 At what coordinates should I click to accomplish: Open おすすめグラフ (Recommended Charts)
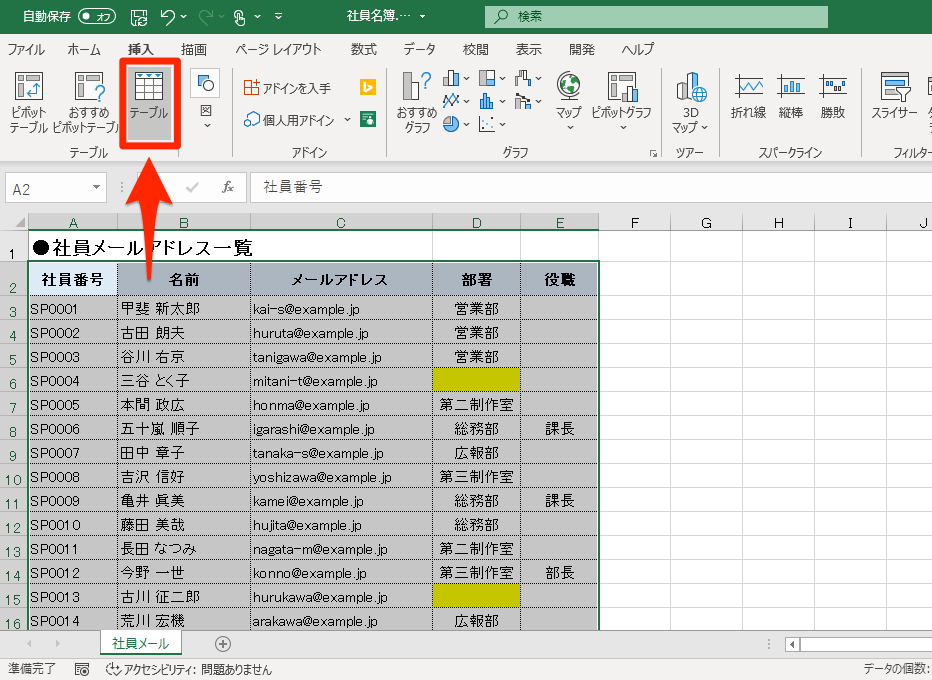(x=417, y=102)
